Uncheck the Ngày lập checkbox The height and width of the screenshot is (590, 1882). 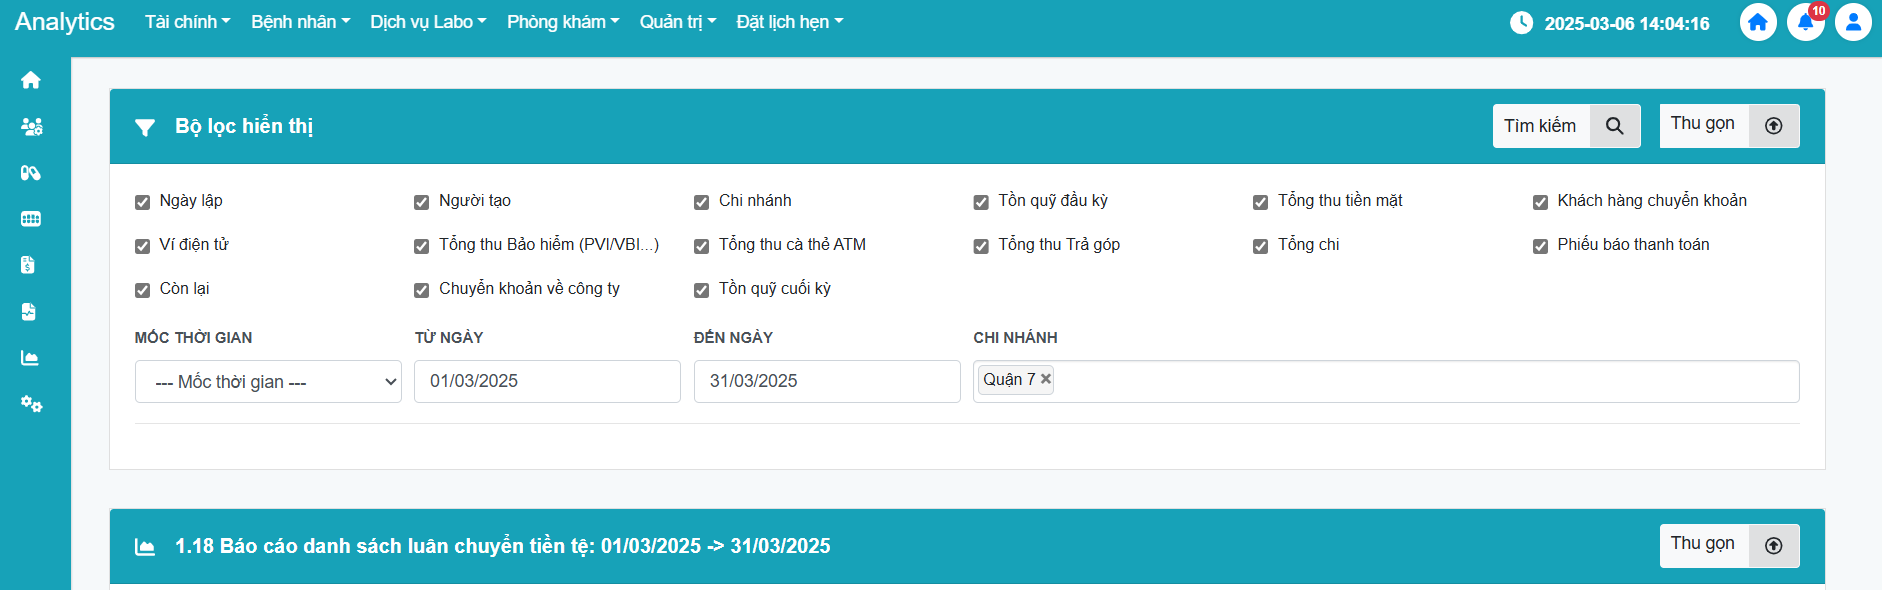(143, 202)
